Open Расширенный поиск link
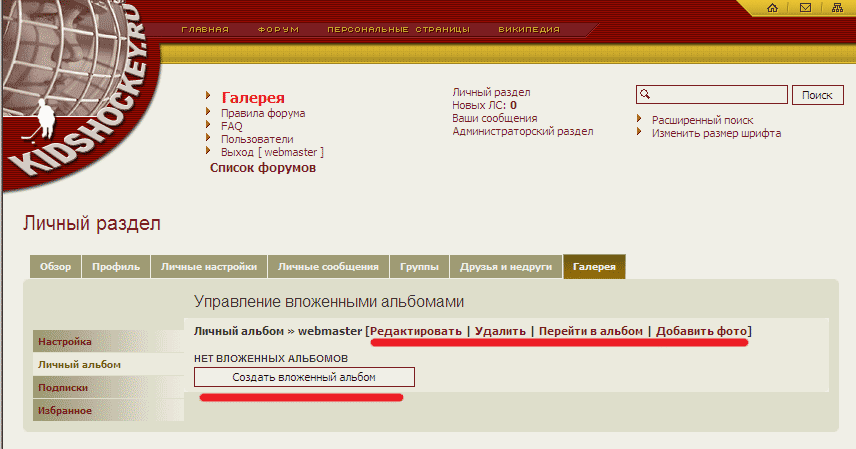Image resolution: width=856 pixels, height=449 pixels. 703,120
